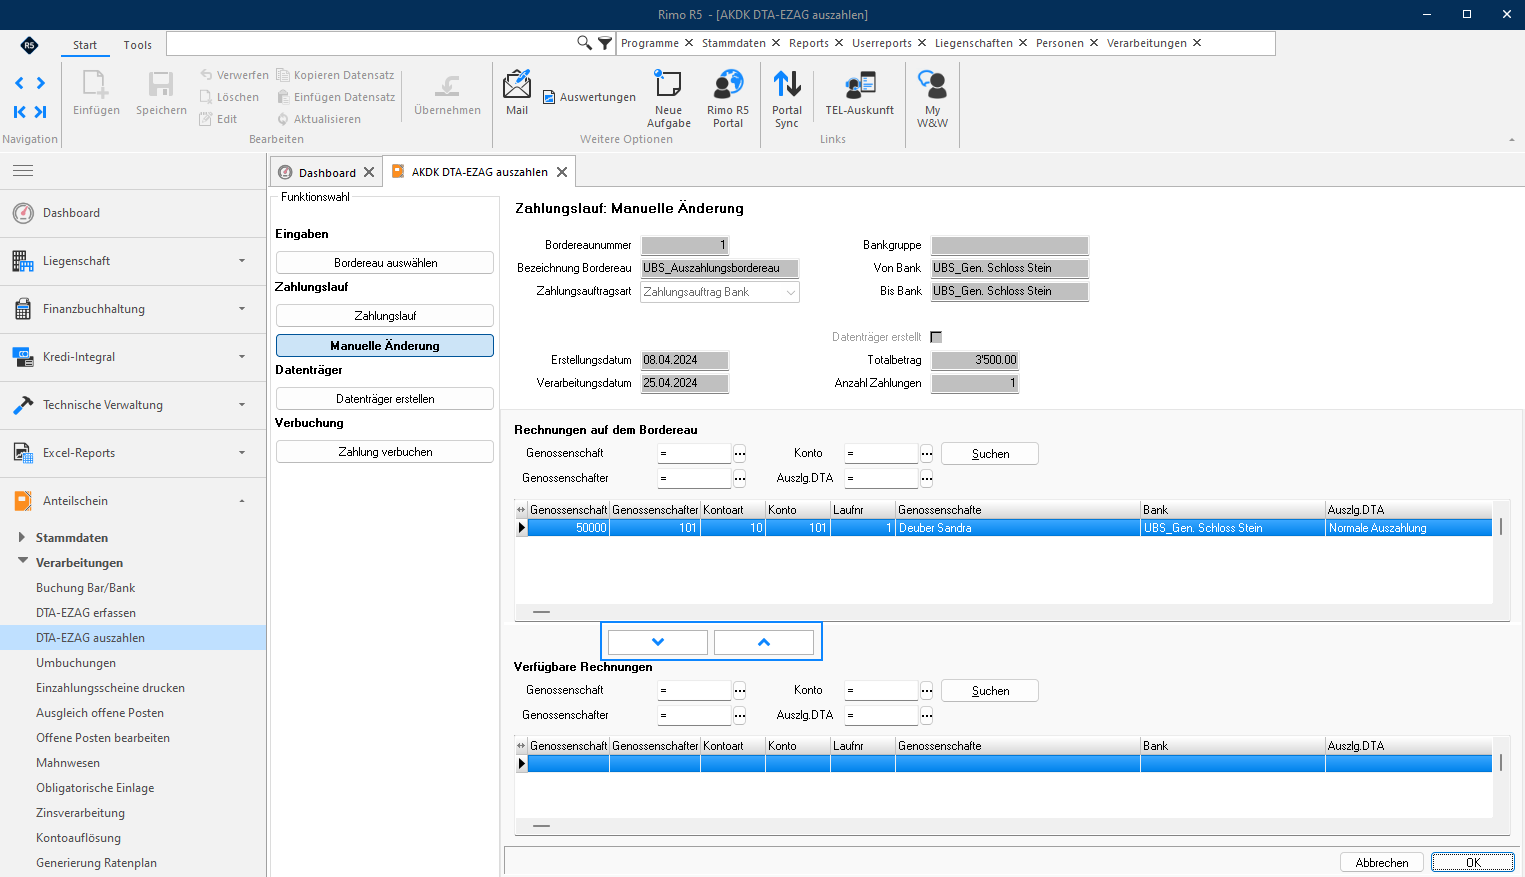Move invoice down to available list
The width and height of the screenshot is (1525, 877).
tap(658, 642)
